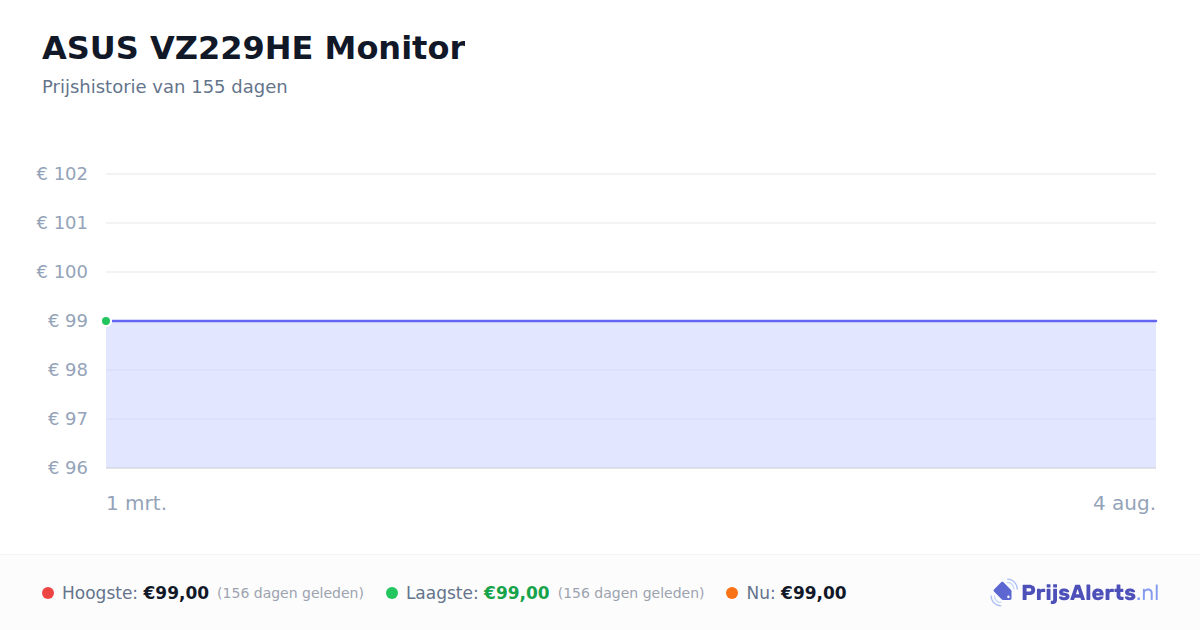The width and height of the screenshot is (1200, 630).
Task: Click the red Hoogste indicator dot
Action: click(x=48, y=593)
